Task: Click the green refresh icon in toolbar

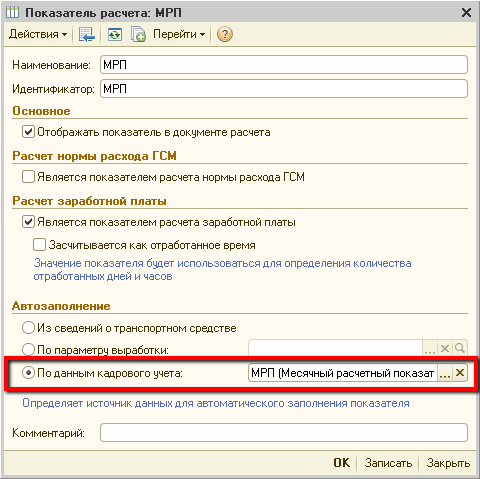Action: 115,34
